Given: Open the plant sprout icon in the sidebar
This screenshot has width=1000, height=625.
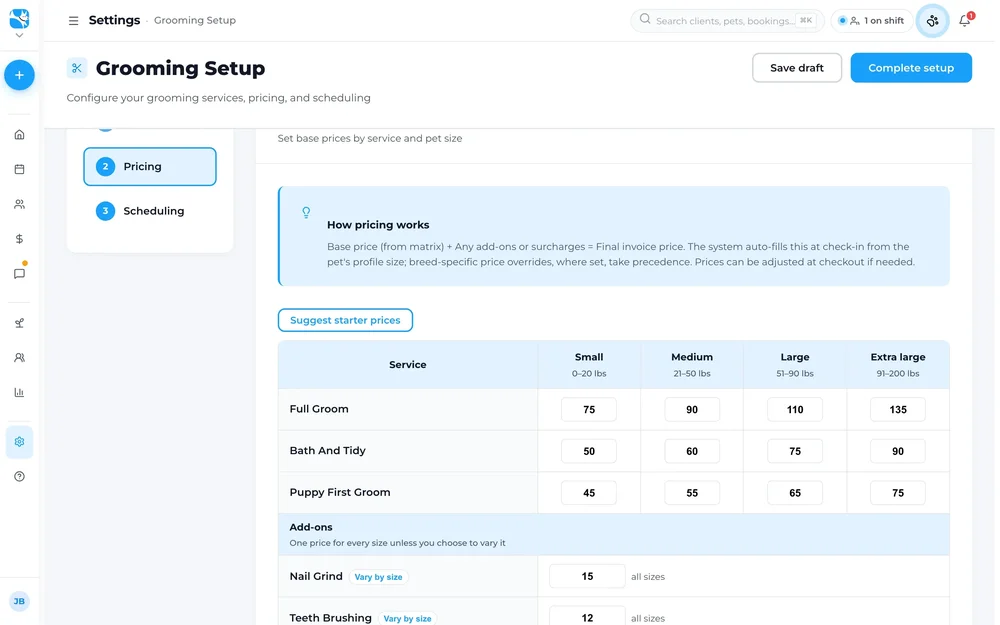Looking at the screenshot, I should [19, 323].
